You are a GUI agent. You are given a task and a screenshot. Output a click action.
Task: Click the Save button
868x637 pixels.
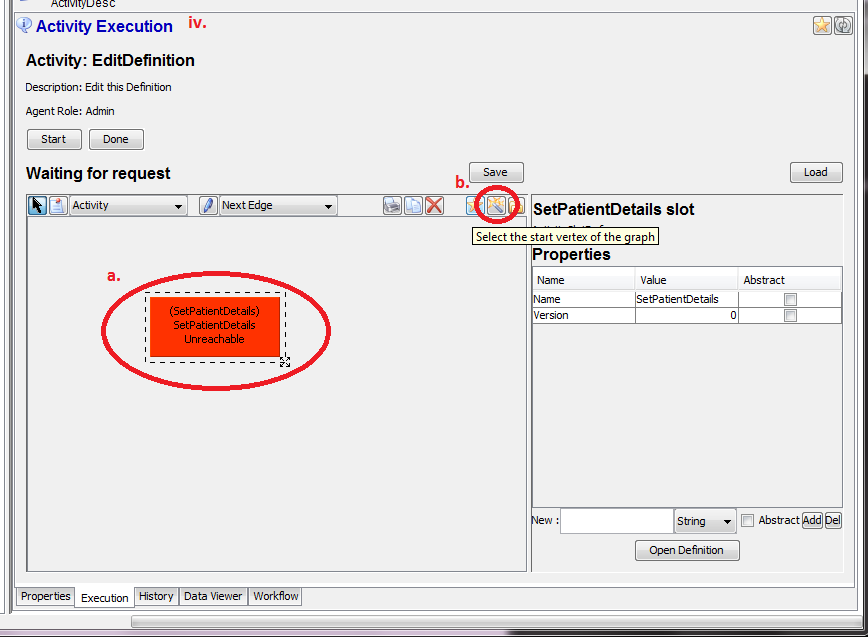496,173
